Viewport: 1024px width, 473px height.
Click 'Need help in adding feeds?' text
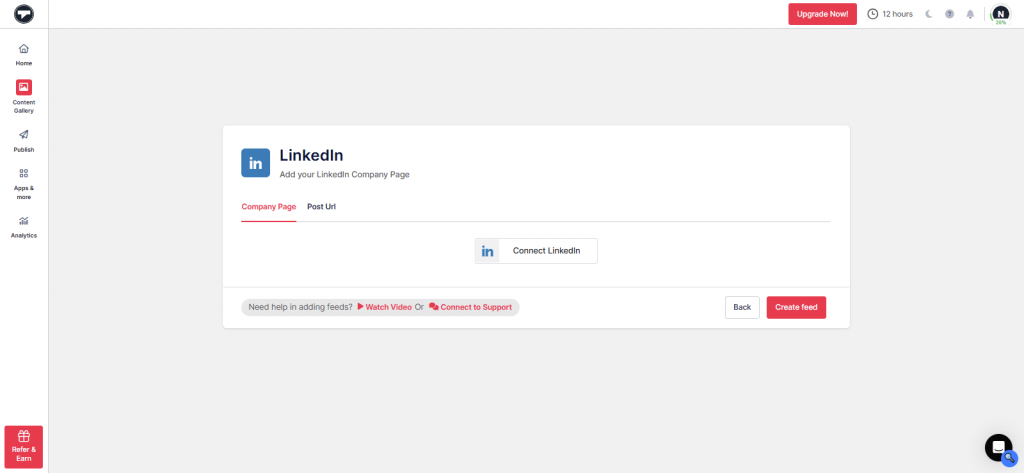pos(300,307)
